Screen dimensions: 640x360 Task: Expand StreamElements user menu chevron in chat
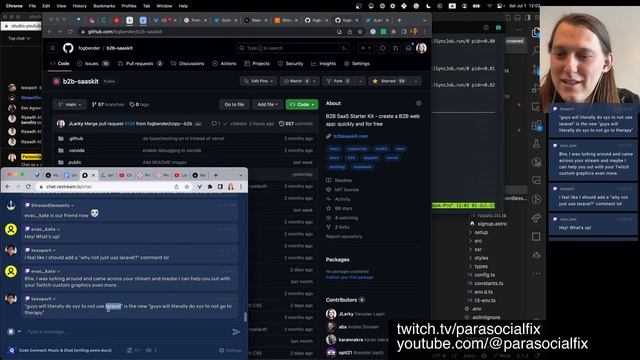[x=73, y=205]
